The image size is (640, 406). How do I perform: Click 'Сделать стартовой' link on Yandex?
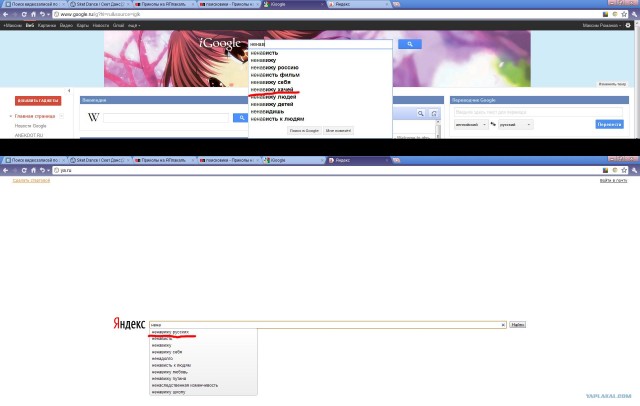31,180
